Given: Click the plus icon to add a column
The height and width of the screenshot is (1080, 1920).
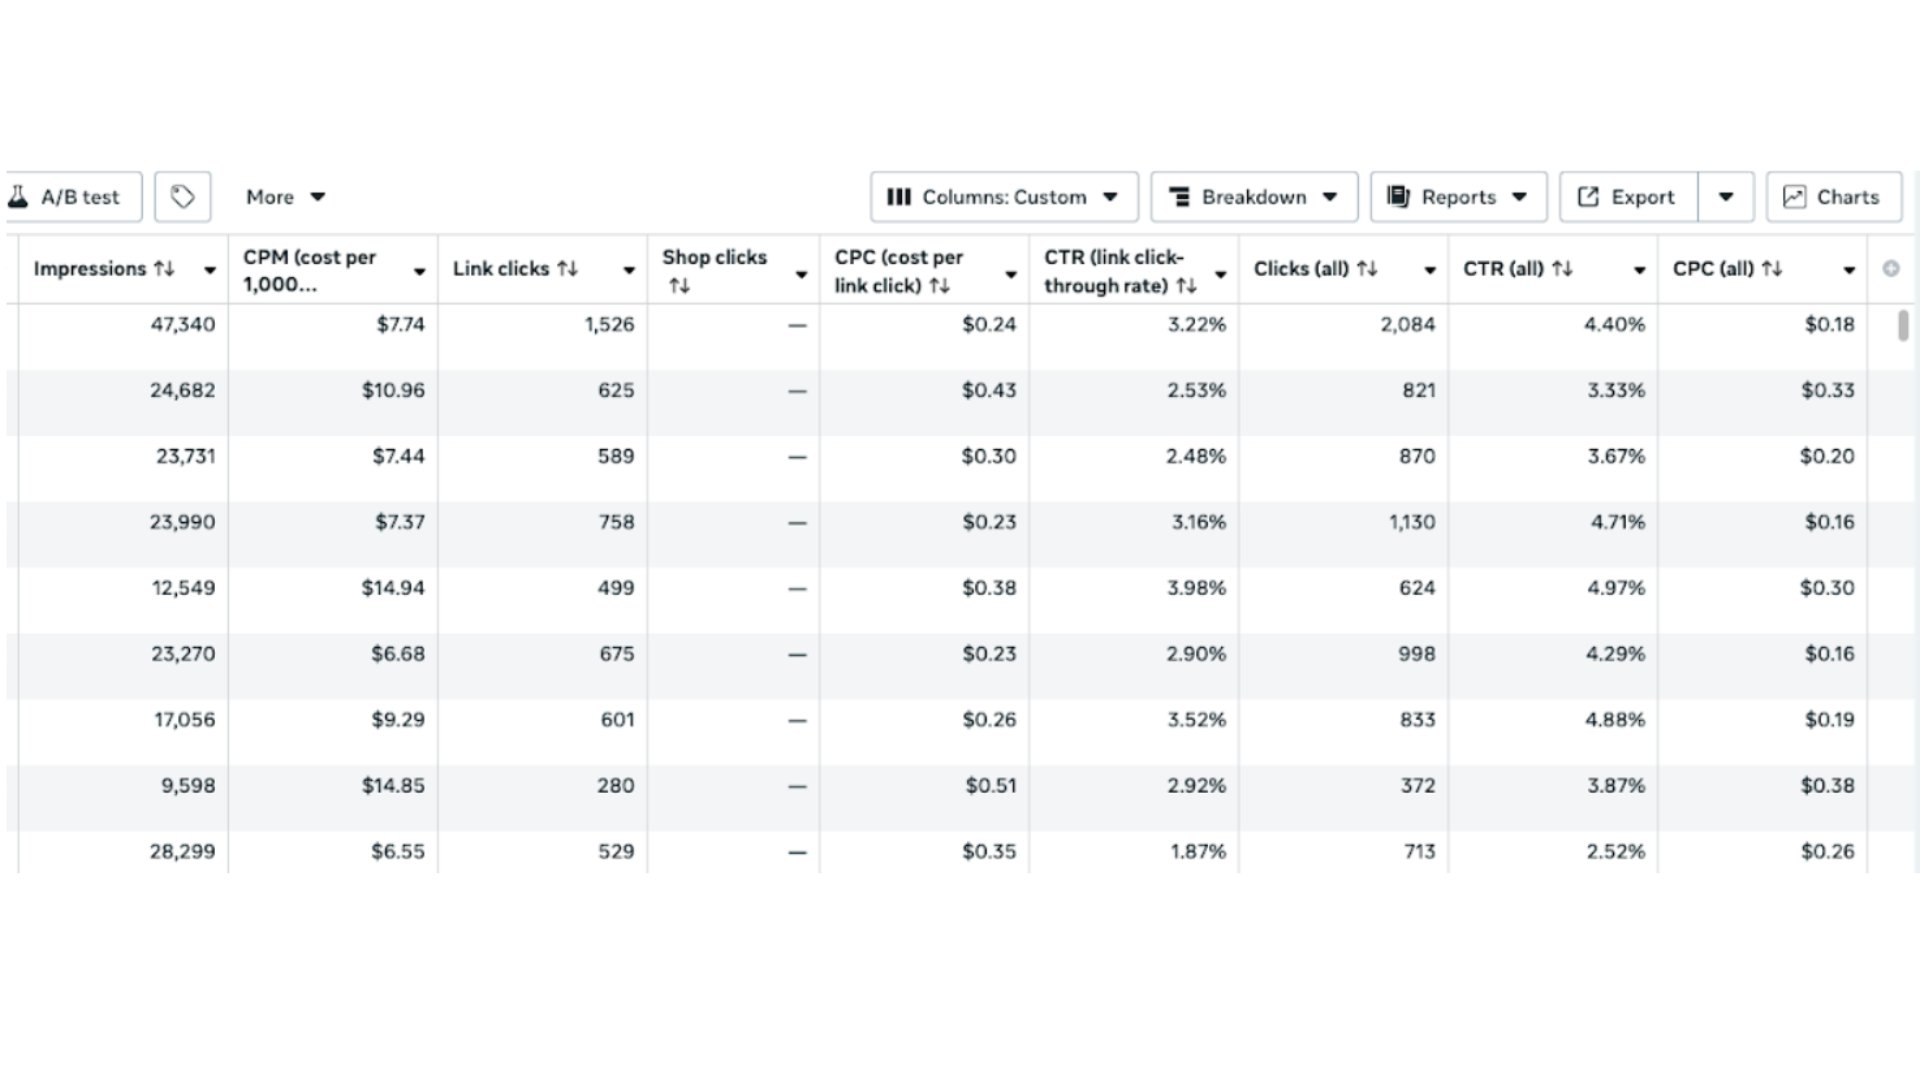Looking at the screenshot, I should (x=1889, y=268).
